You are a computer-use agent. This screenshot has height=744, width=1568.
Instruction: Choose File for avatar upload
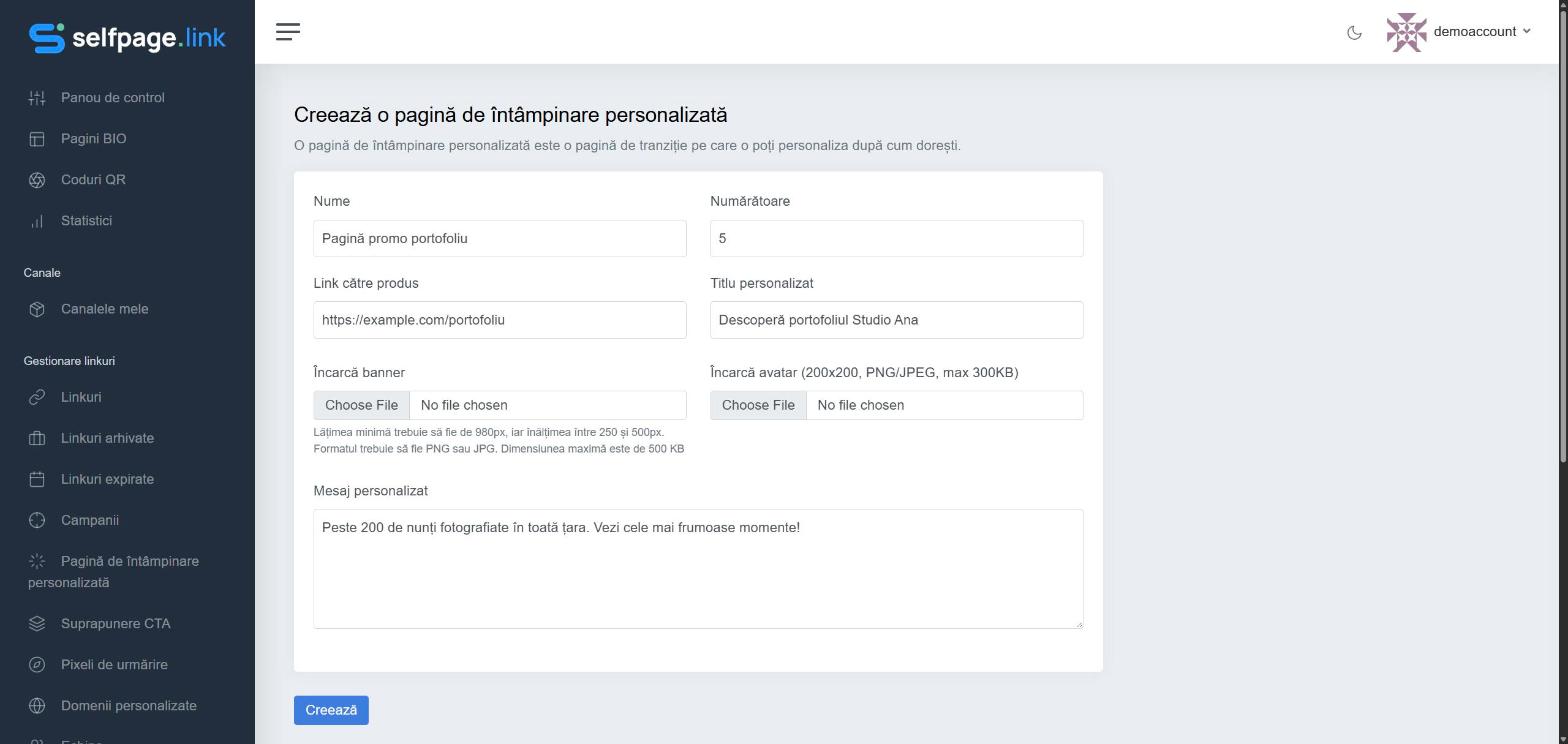[x=759, y=405]
